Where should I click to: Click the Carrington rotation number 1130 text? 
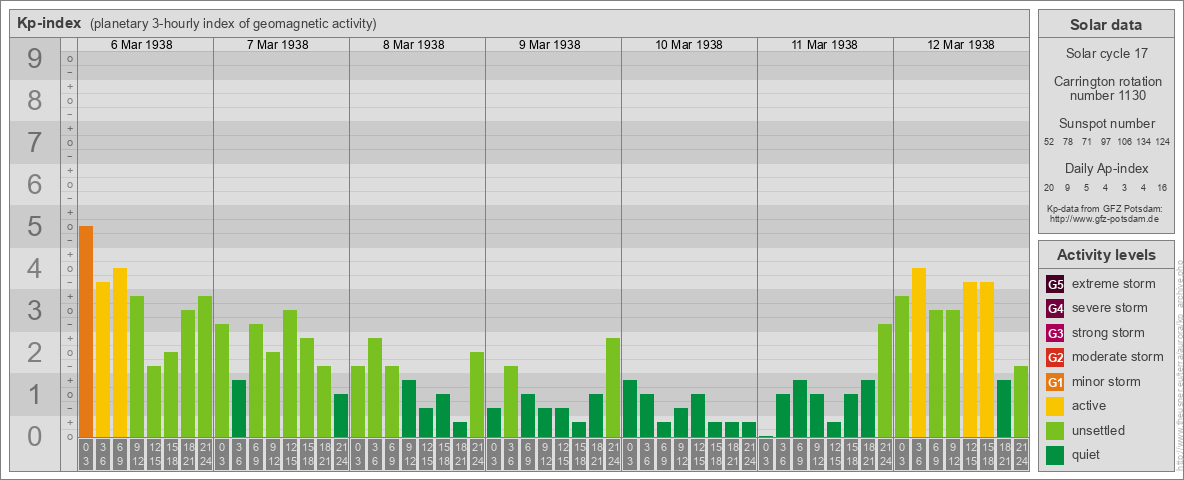1106,88
